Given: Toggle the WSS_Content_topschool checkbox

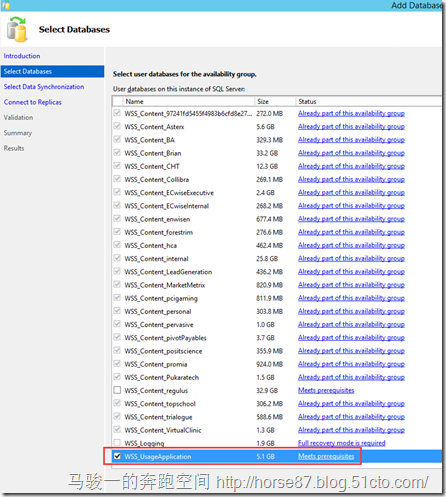Looking at the screenshot, I should pos(117,403).
